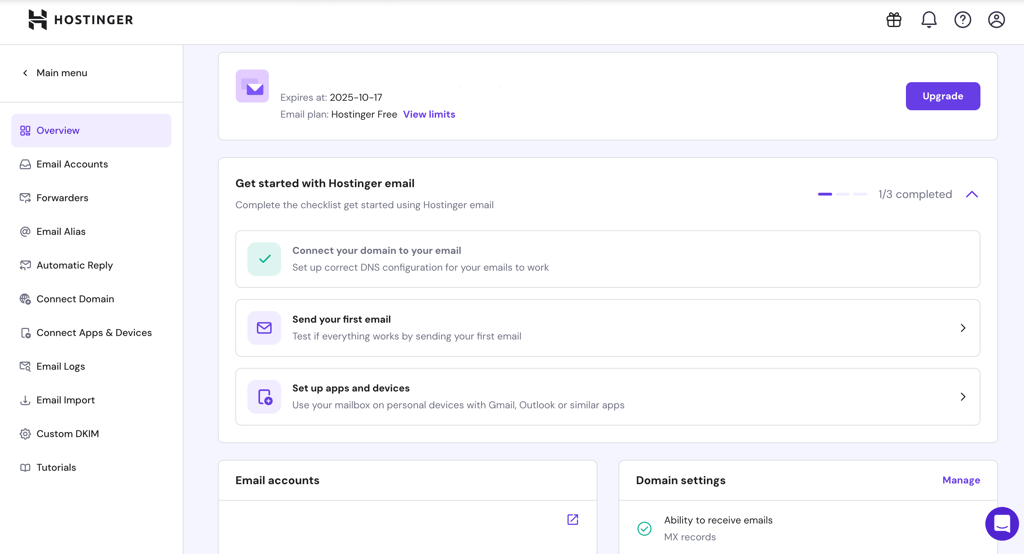Image resolution: width=1024 pixels, height=554 pixels.
Task: Open Connect Domain menu item
Action: (x=91, y=299)
